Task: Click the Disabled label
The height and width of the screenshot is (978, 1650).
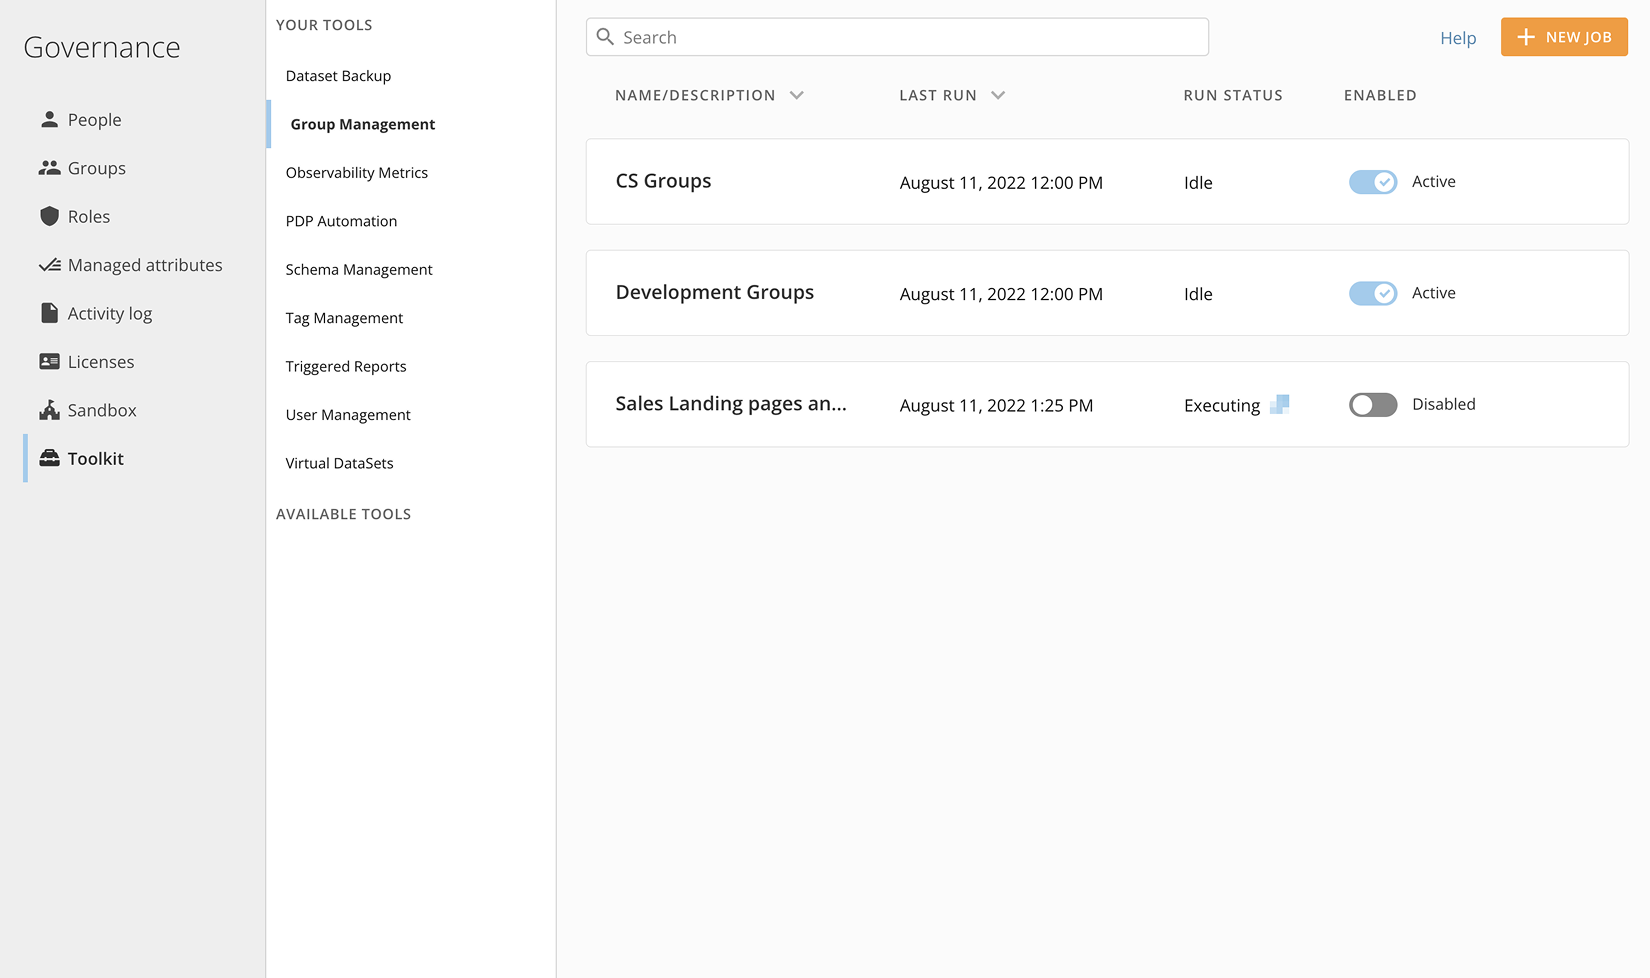Action: pyautogui.click(x=1444, y=404)
